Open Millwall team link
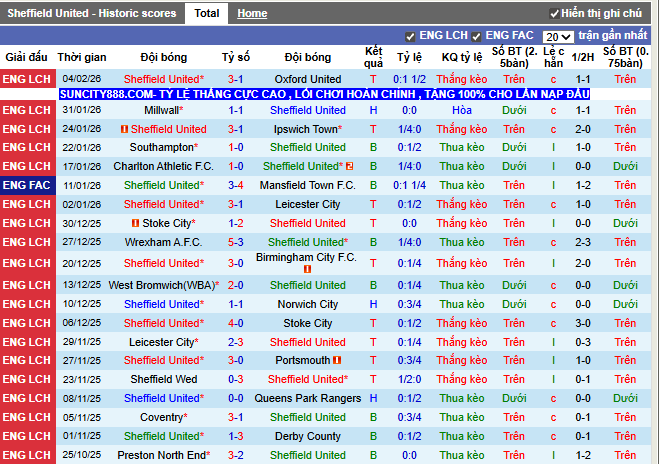This screenshot has width=659, height=464. pos(162,110)
